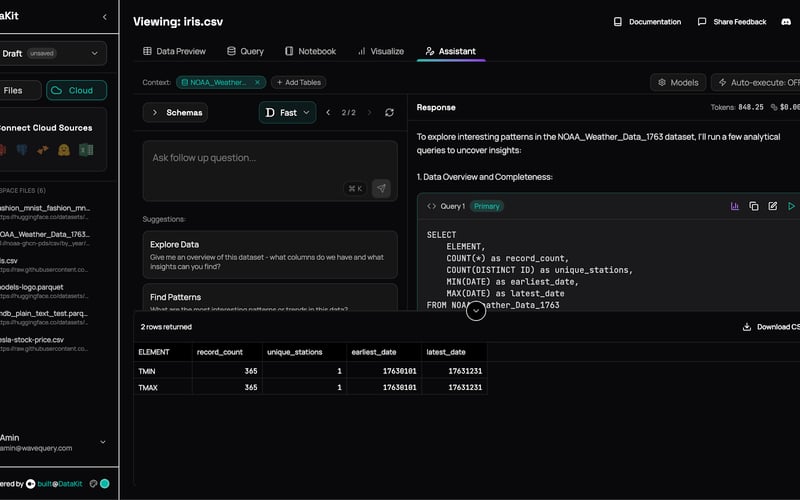Image resolution: width=800 pixels, height=500 pixels.
Task: Switch to the Query tab
Action: 245,51
